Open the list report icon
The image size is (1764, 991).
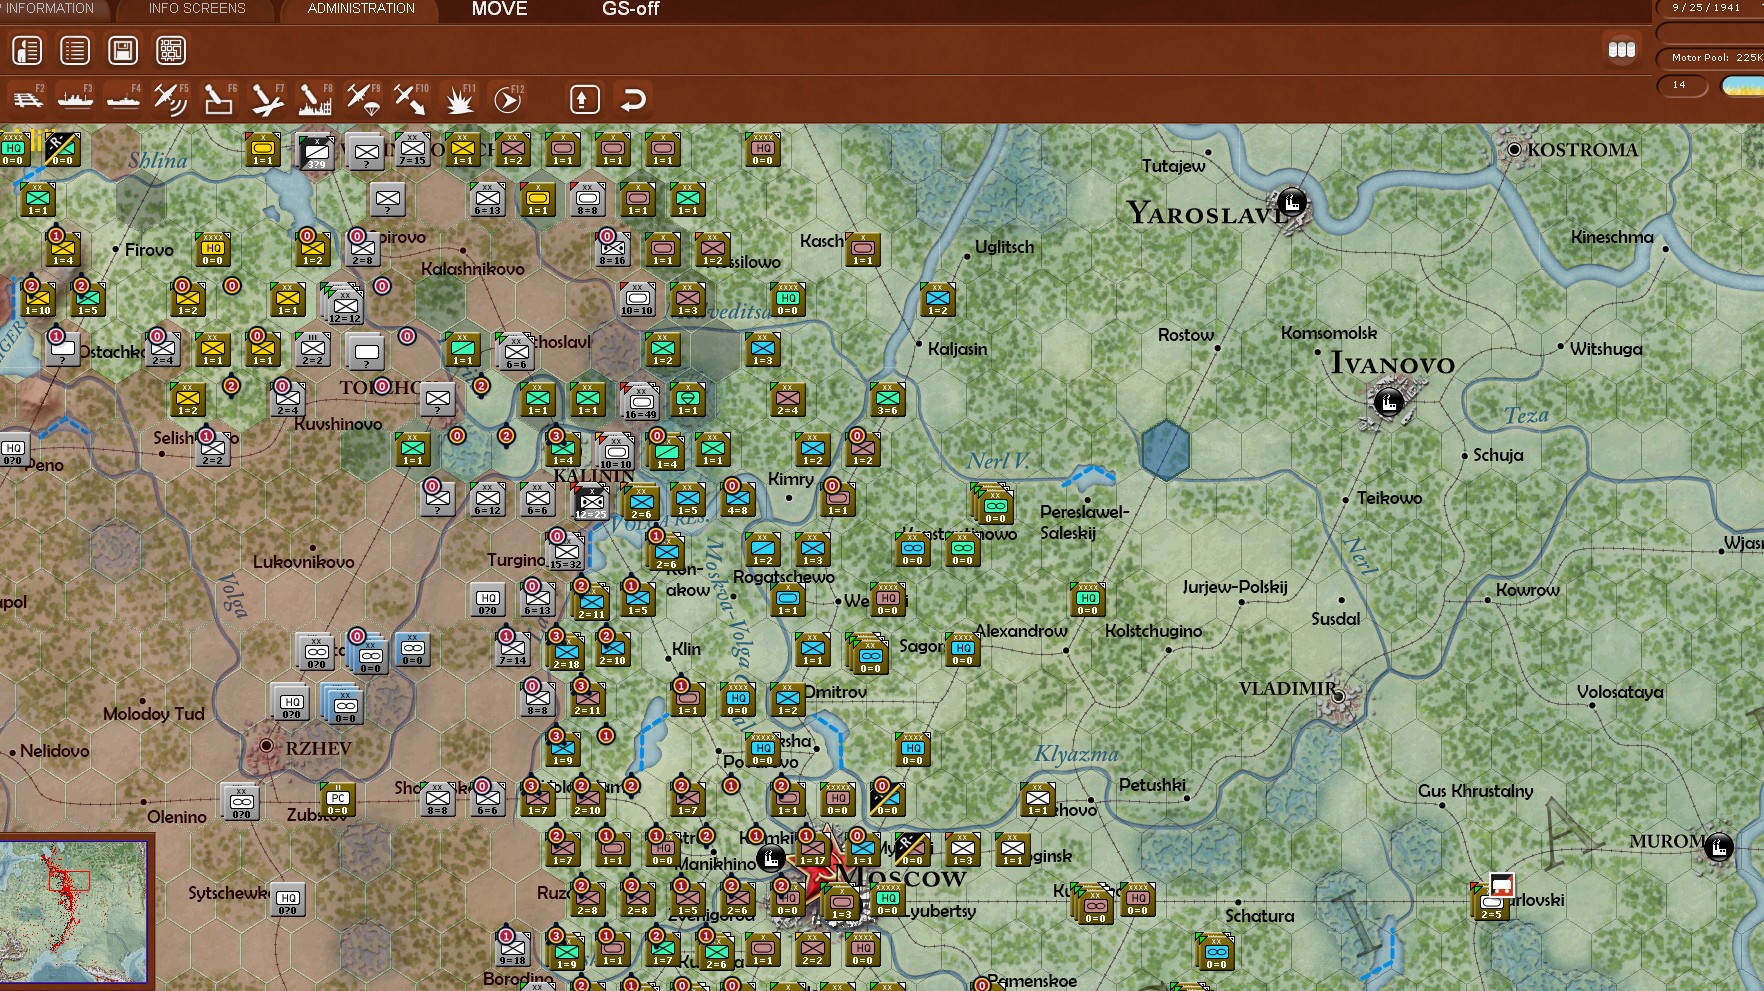75,50
